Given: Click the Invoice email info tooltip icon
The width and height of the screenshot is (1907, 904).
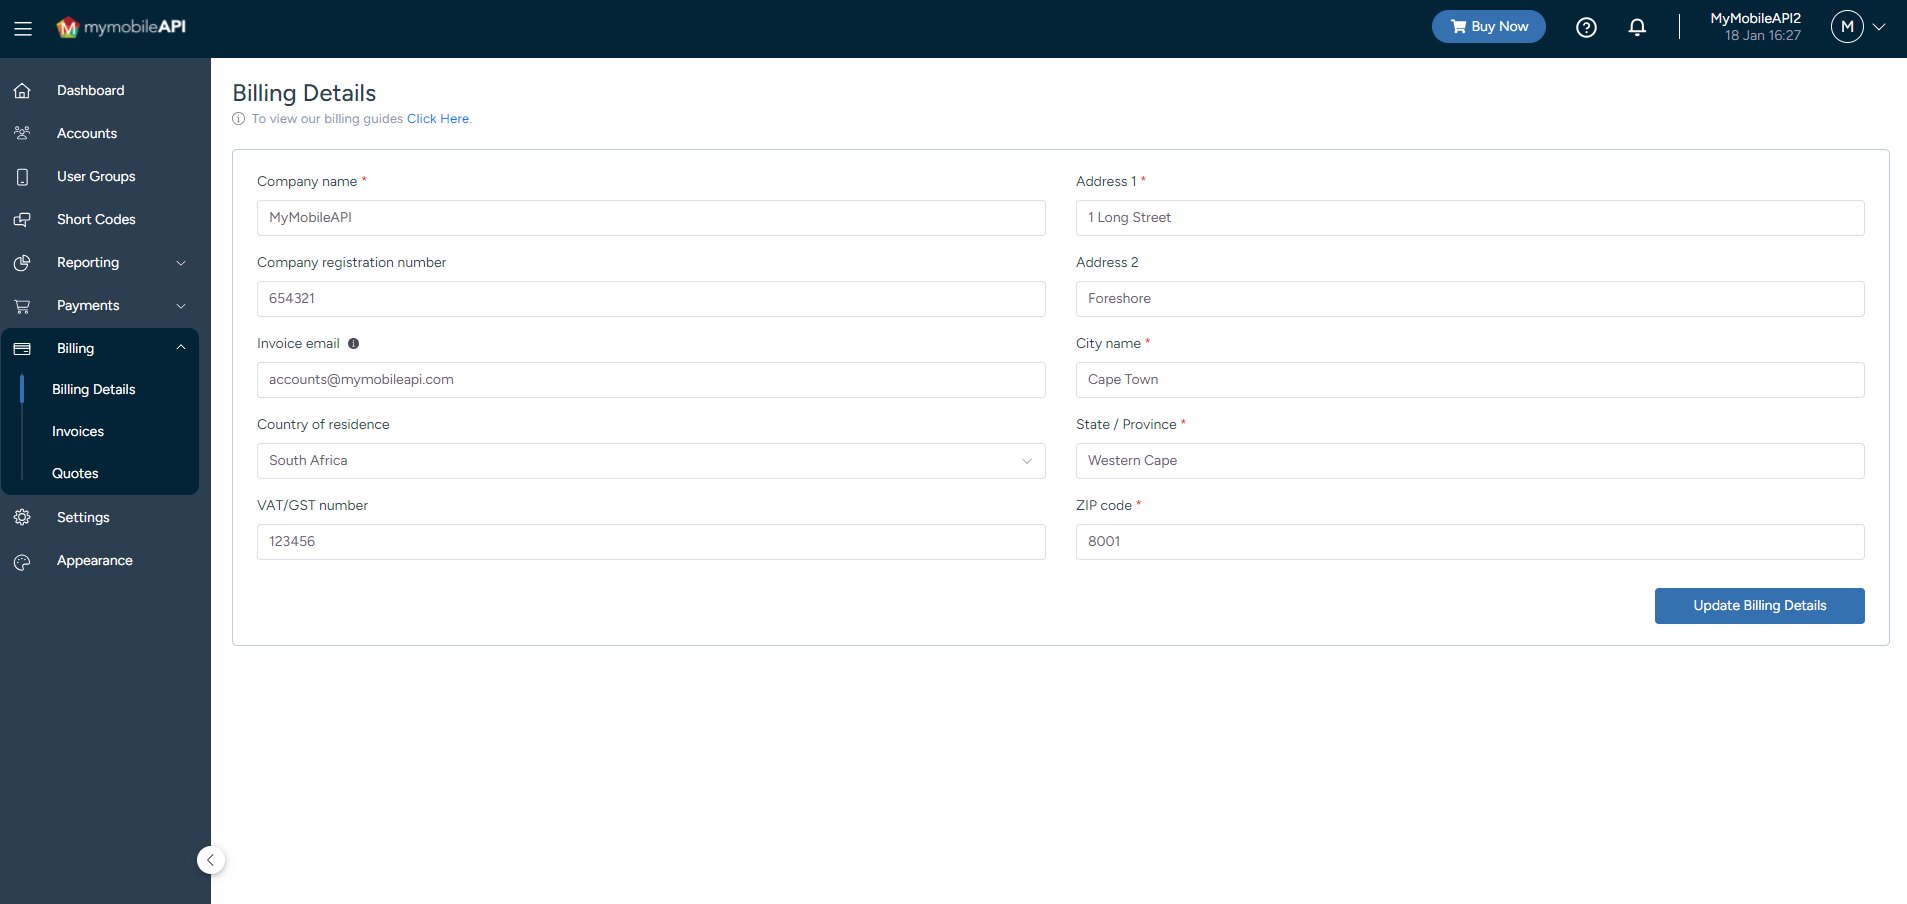Looking at the screenshot, I should 354,343.
